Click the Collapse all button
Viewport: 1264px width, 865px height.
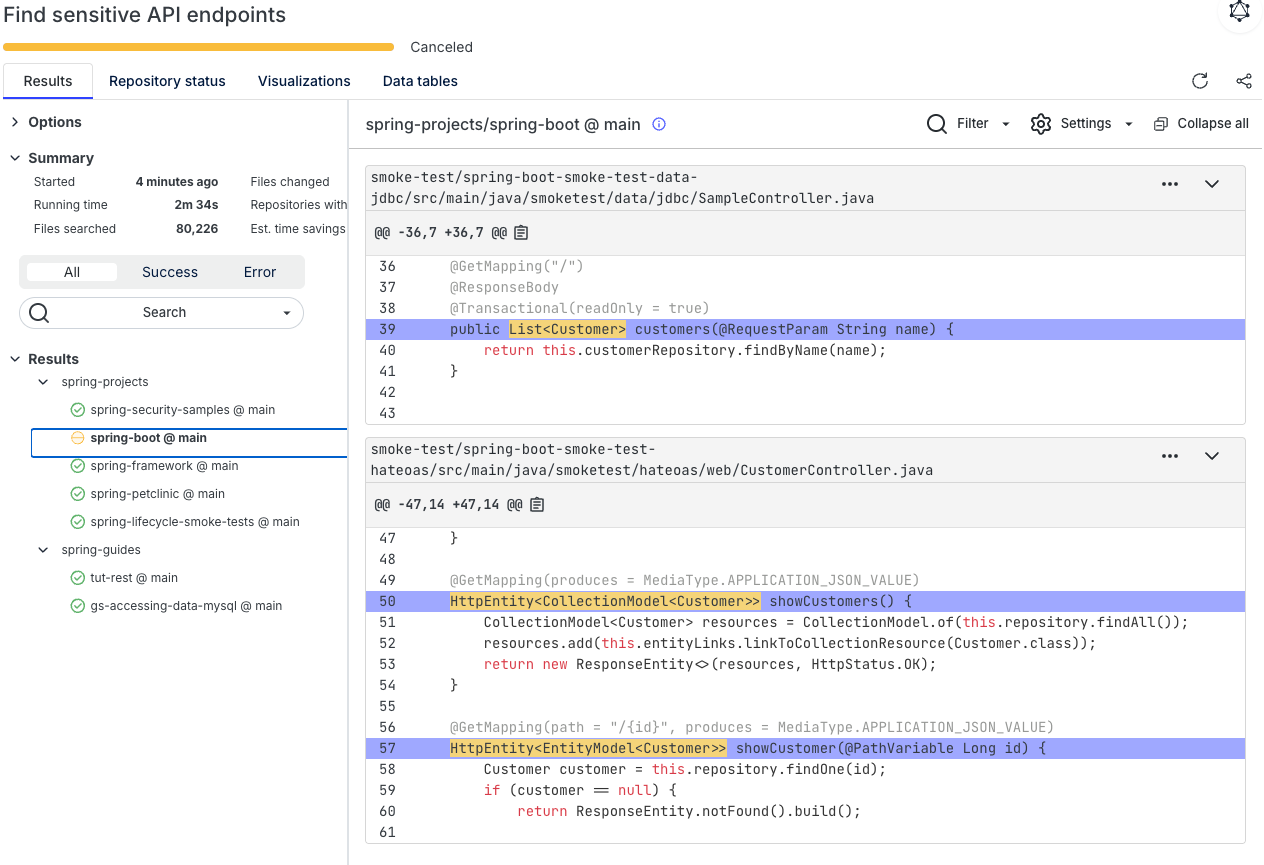[x=1201, y=124]
